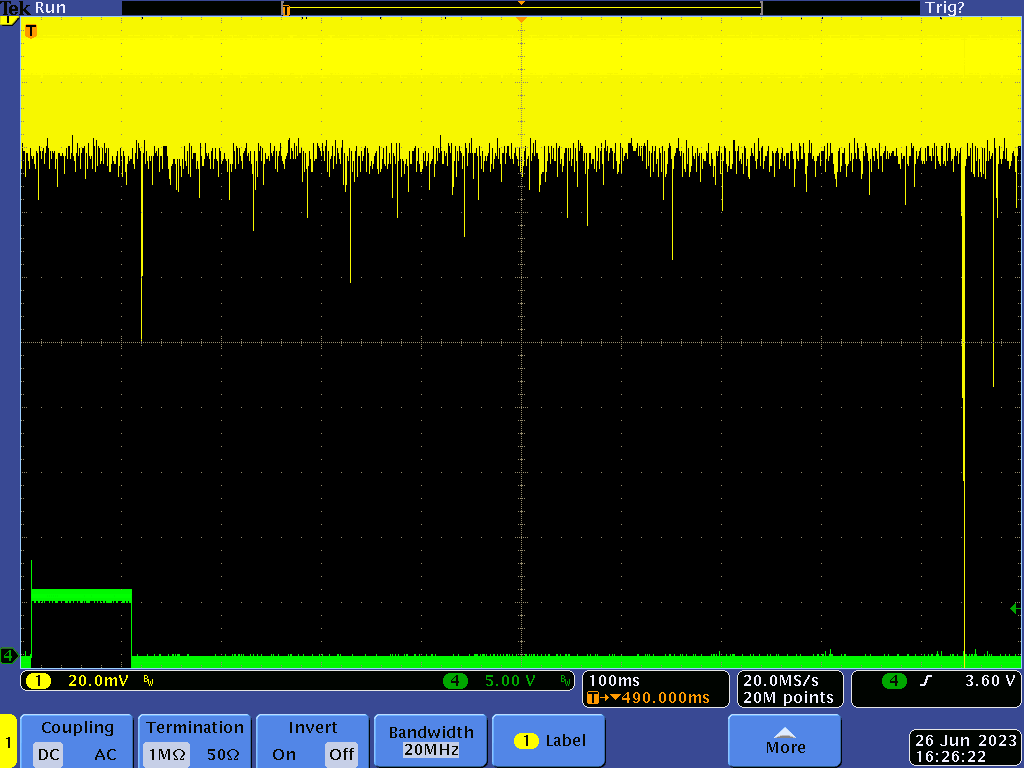This screenshot has height=768, width=1024.
Task: Click the orange T trigger marker on the waveform
Action: (30, 31)
